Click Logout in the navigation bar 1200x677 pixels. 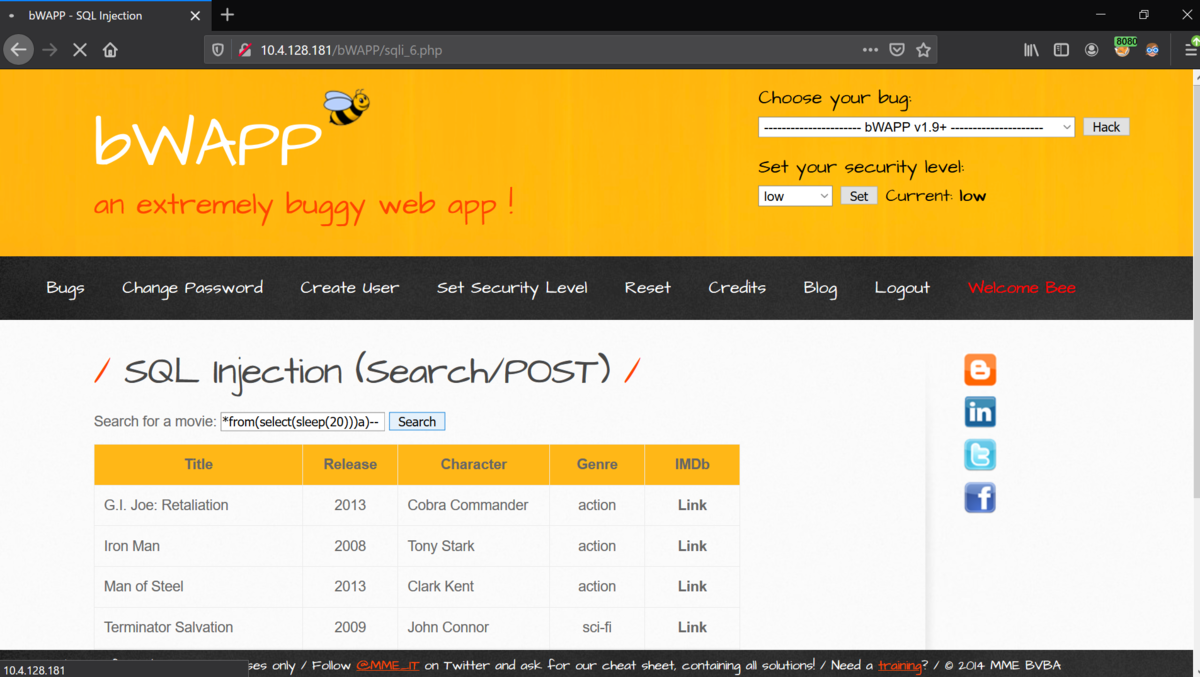[902, 288]
